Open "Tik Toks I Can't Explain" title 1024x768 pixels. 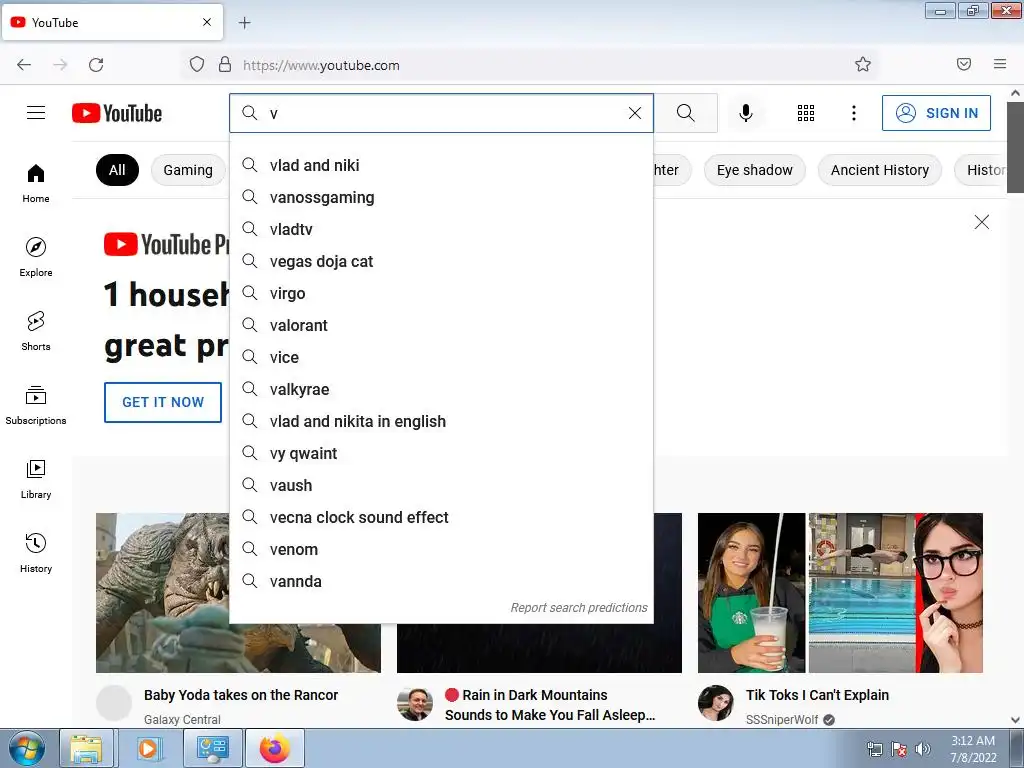click(818, 695)
